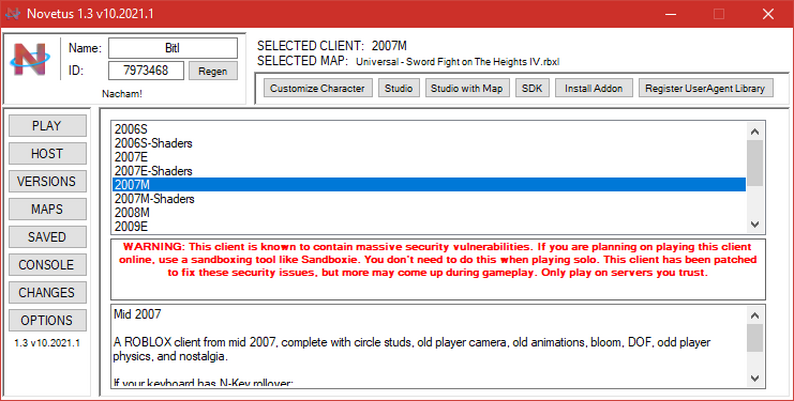
Task: Click client list scroll up arrow
Action: coord(755,132)
